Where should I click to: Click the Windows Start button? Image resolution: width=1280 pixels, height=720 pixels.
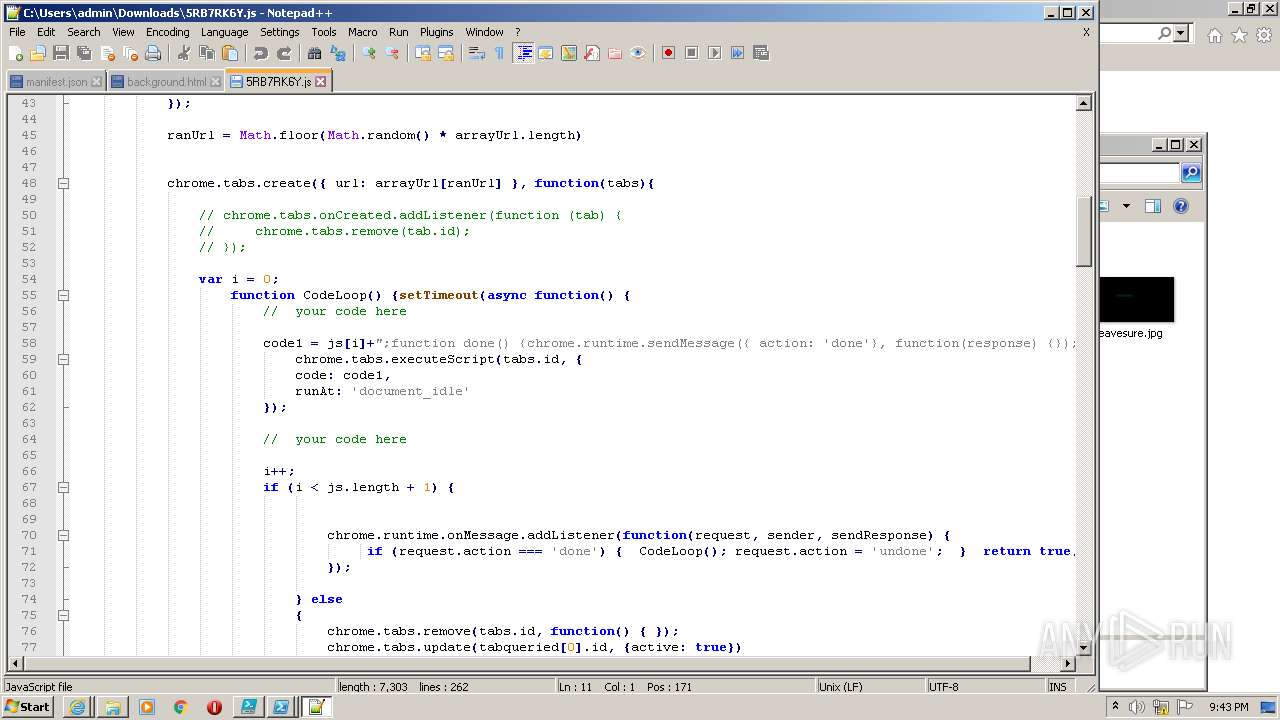[x=28, y=707]
